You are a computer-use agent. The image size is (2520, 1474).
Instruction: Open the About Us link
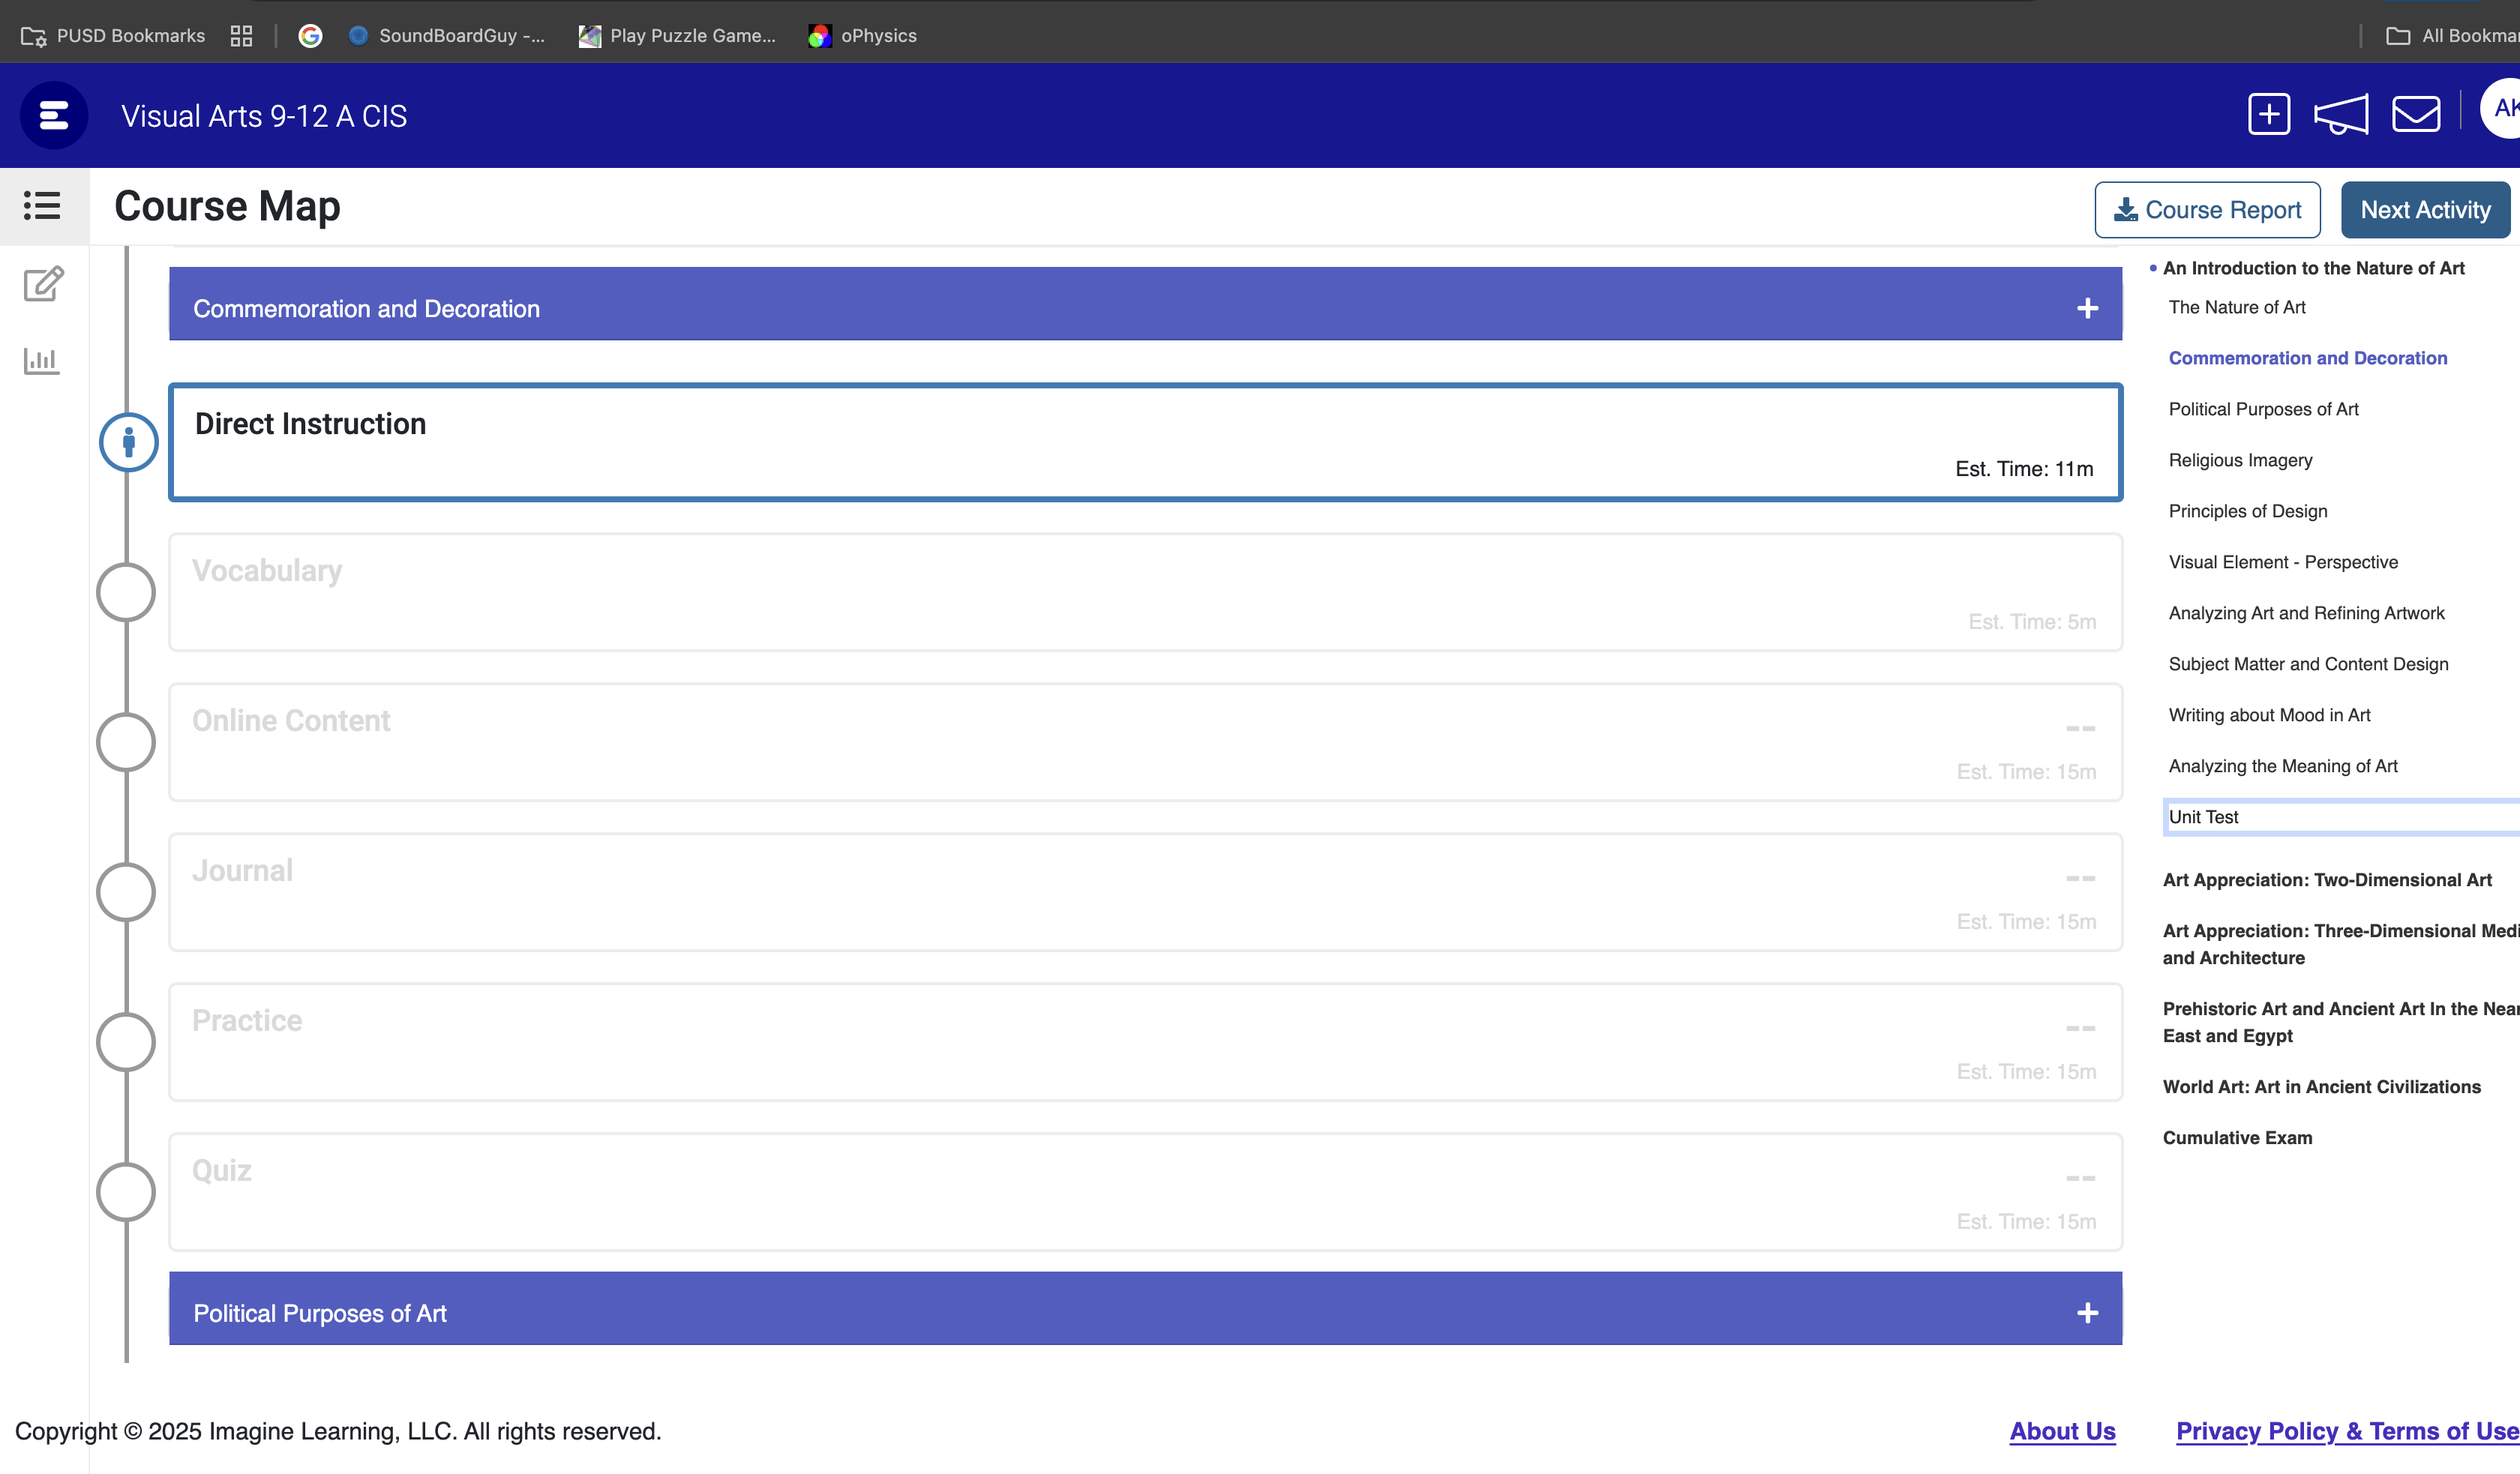click(2062, 1431)
